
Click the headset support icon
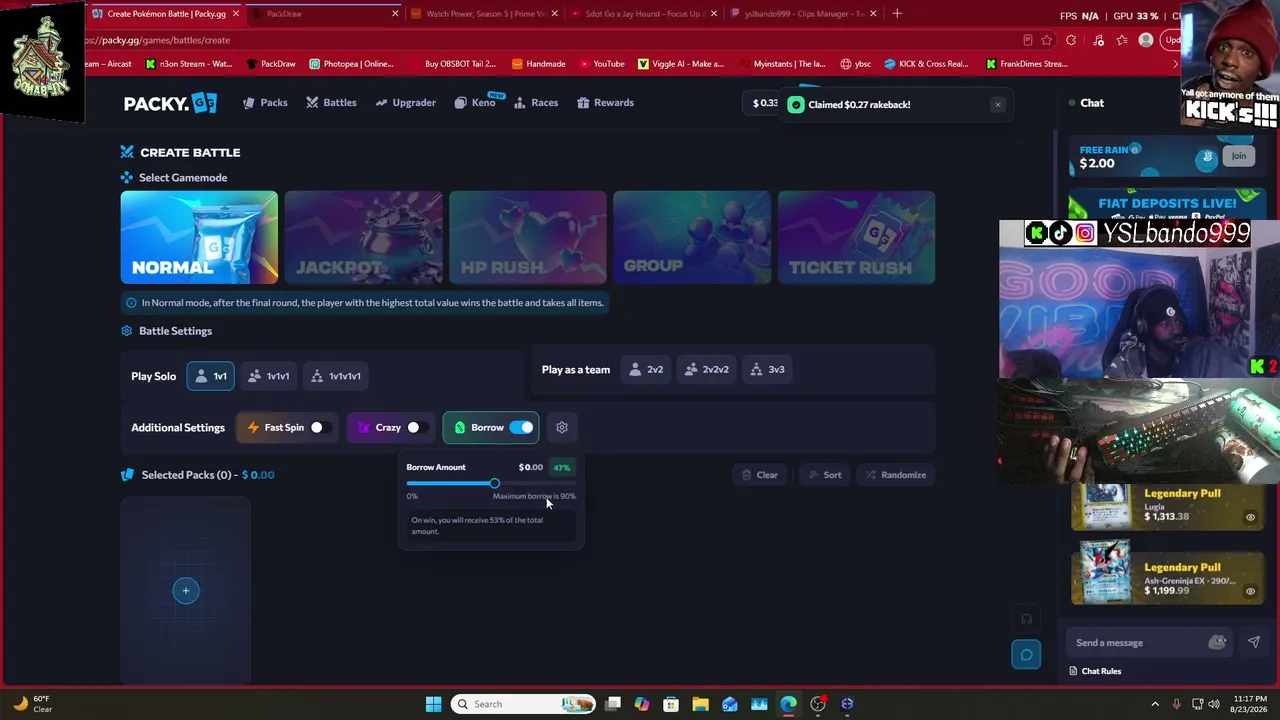point(1026,619)
